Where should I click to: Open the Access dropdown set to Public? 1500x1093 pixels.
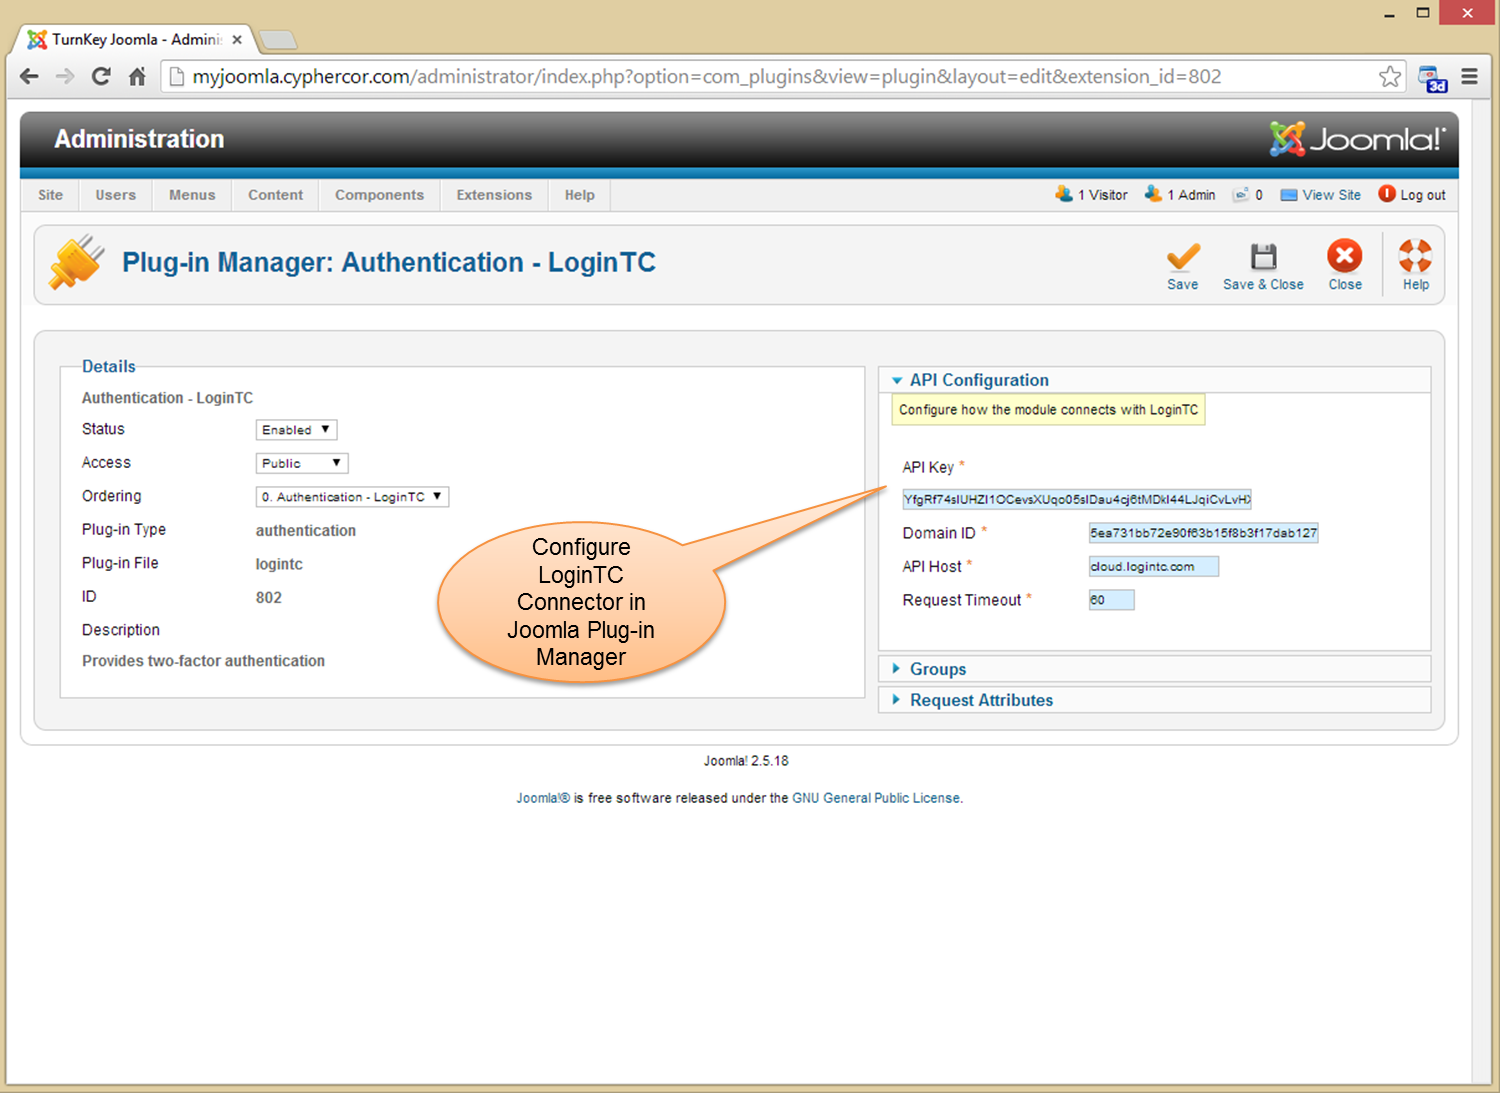coord(302,463)
